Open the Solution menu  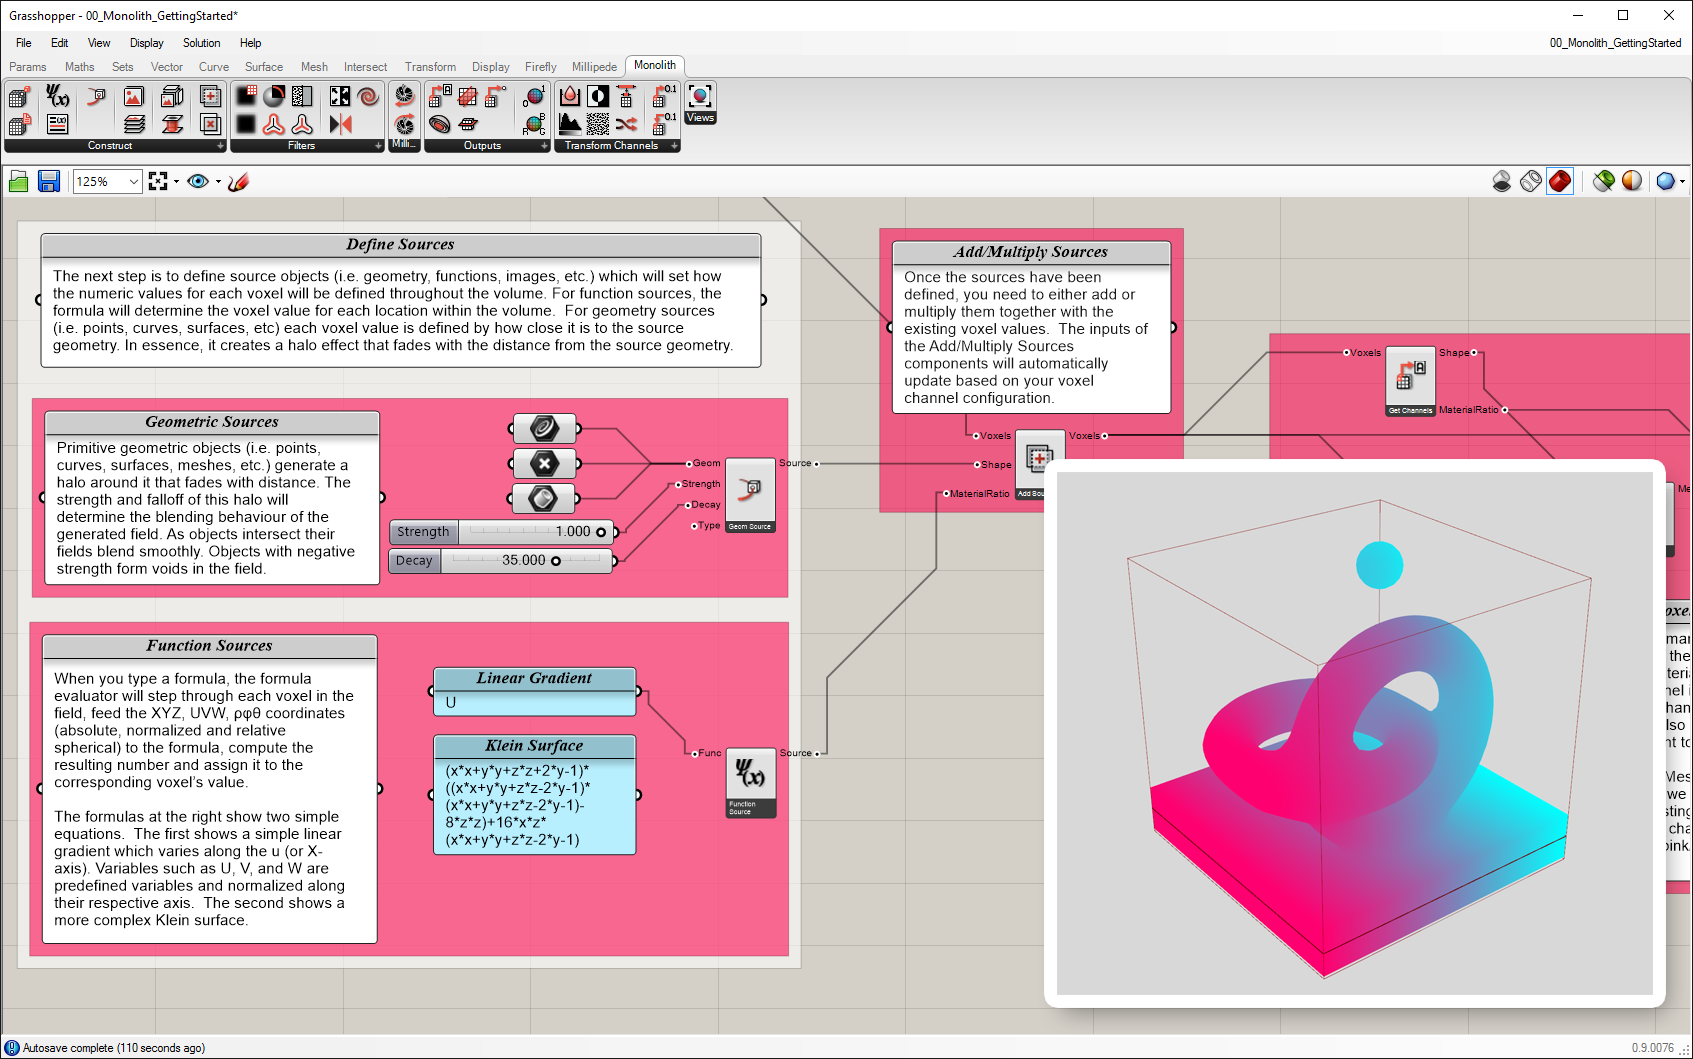coord(201,43)
